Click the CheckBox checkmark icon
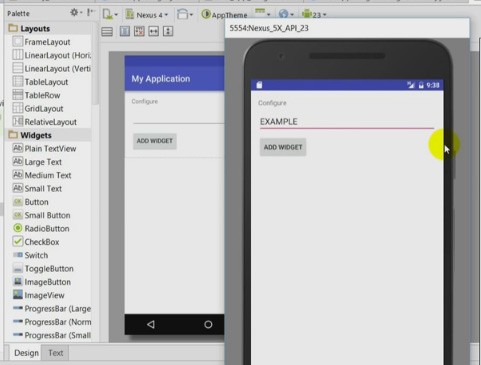This screenshot has width=481, height=365. (17, 241)
